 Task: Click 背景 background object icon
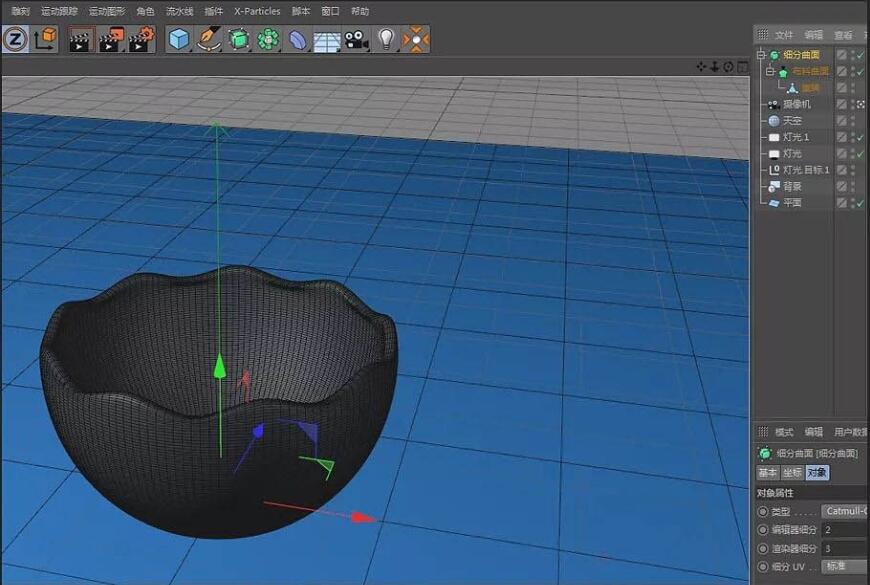pyautogui.click(x=773, y=186)
